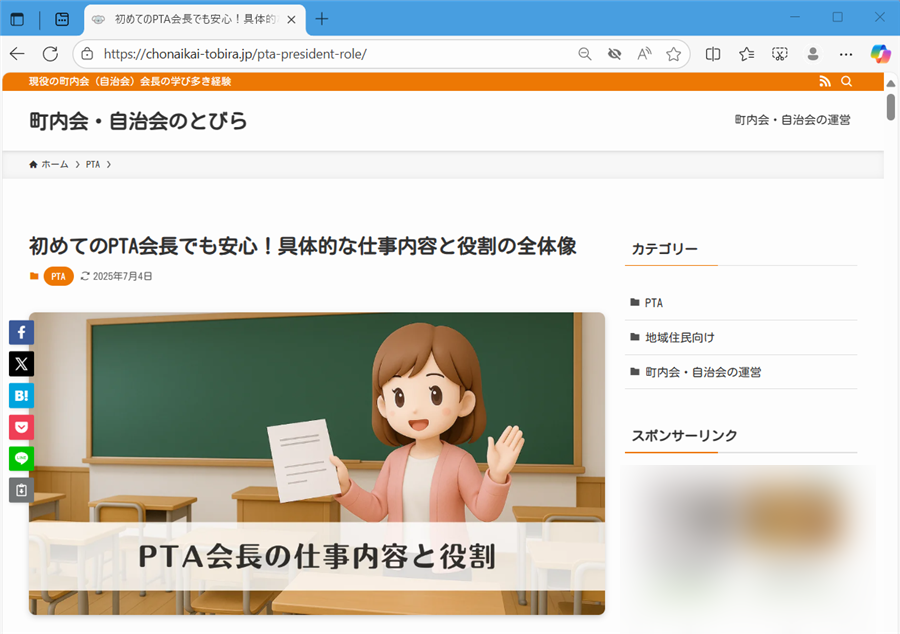Open the browser profile menu

[x=813, y=54]
